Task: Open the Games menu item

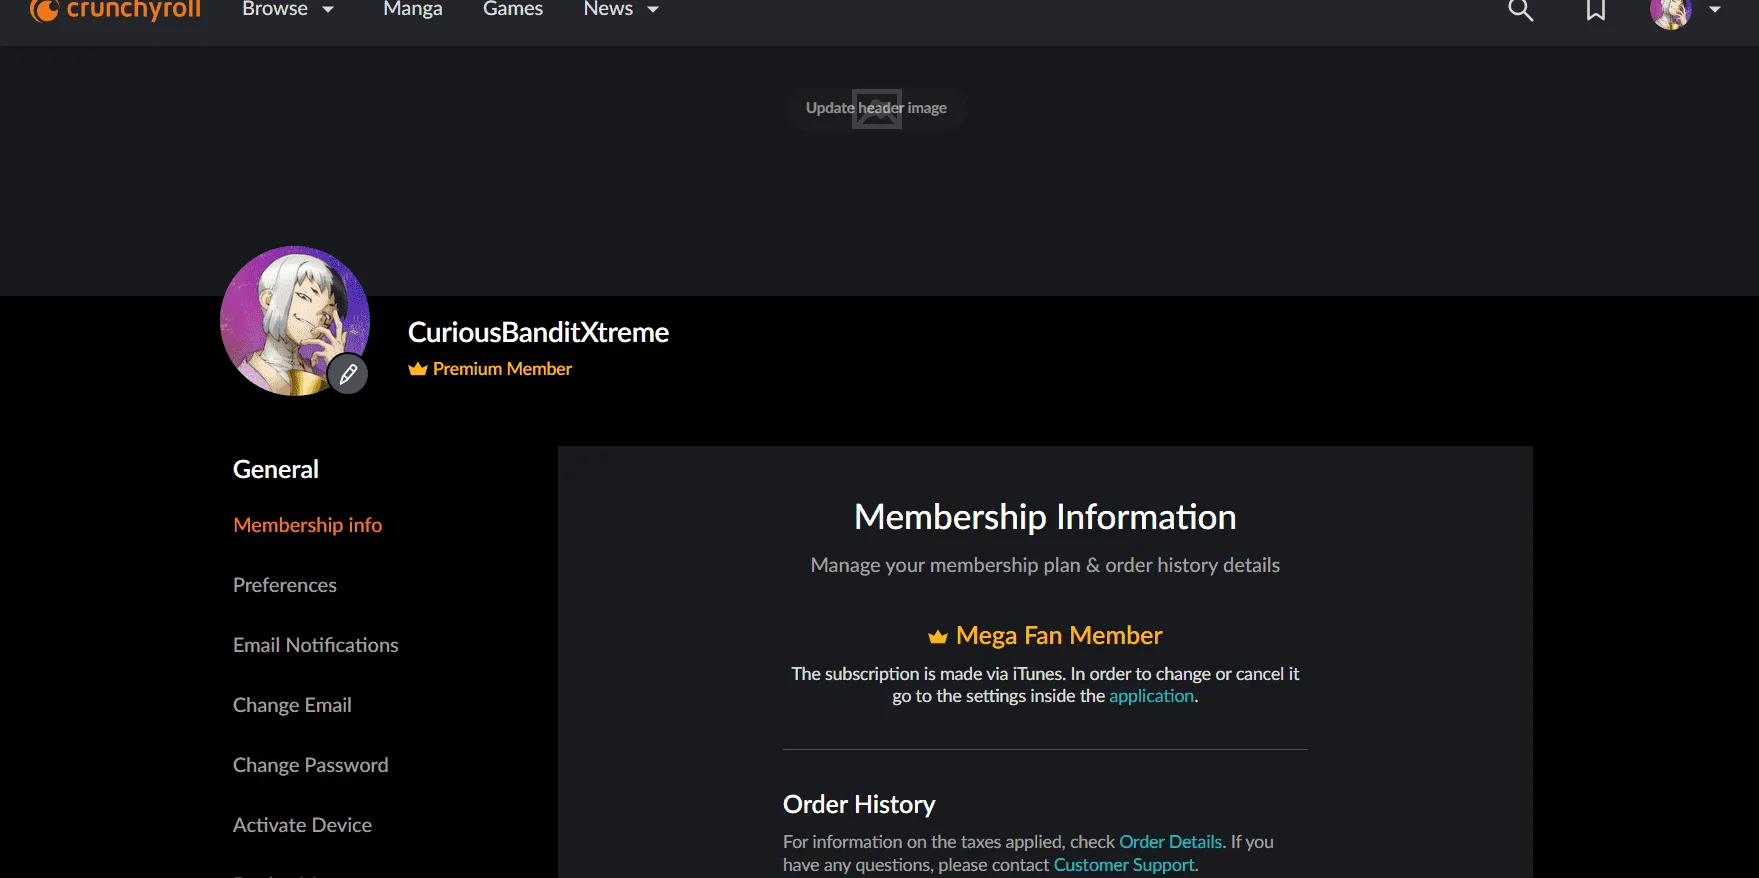Action: [x=513, y=9]
